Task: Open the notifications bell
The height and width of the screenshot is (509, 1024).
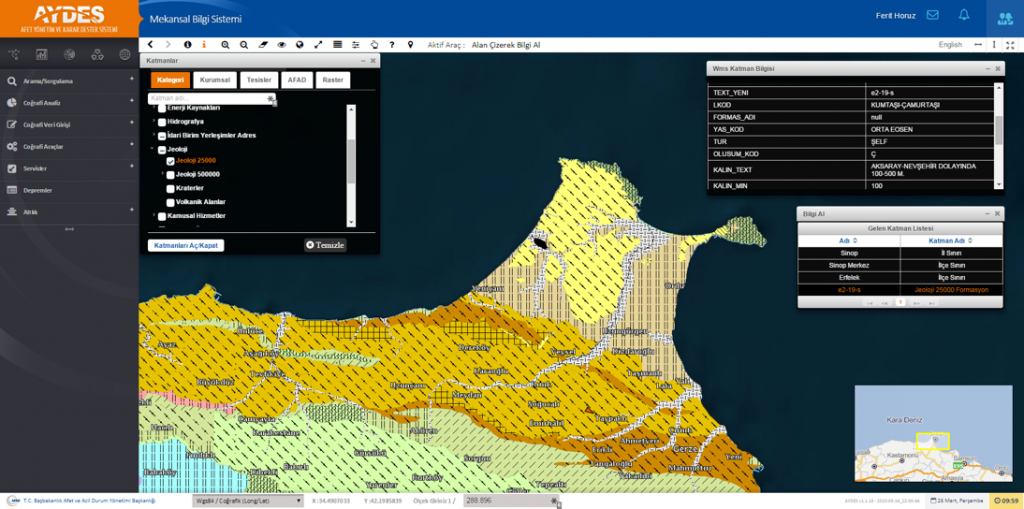Action: (964, 15)
